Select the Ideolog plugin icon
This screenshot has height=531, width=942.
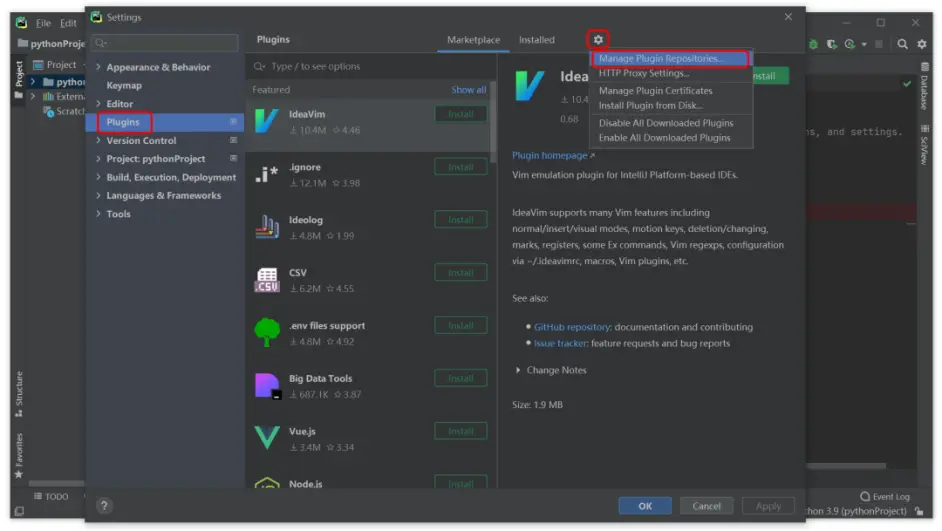click(267, 227)
